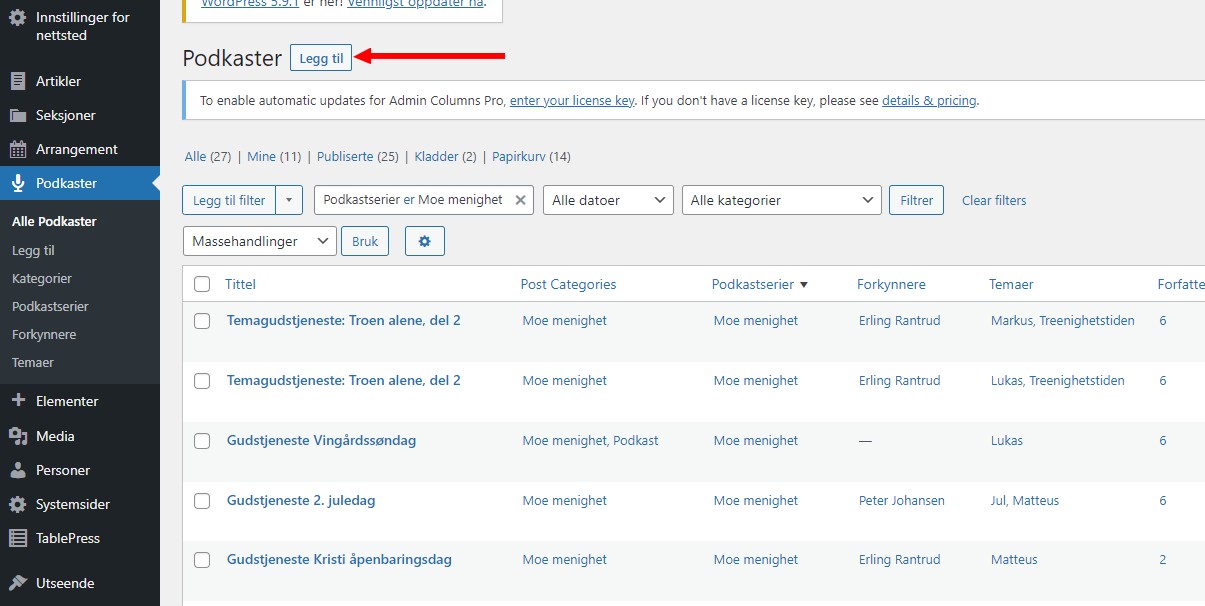The height and width of the screenshot is (606, 1205).
Task: Check the Lukas, Treenighetstiden row checkbox
Action: (202, 381)
